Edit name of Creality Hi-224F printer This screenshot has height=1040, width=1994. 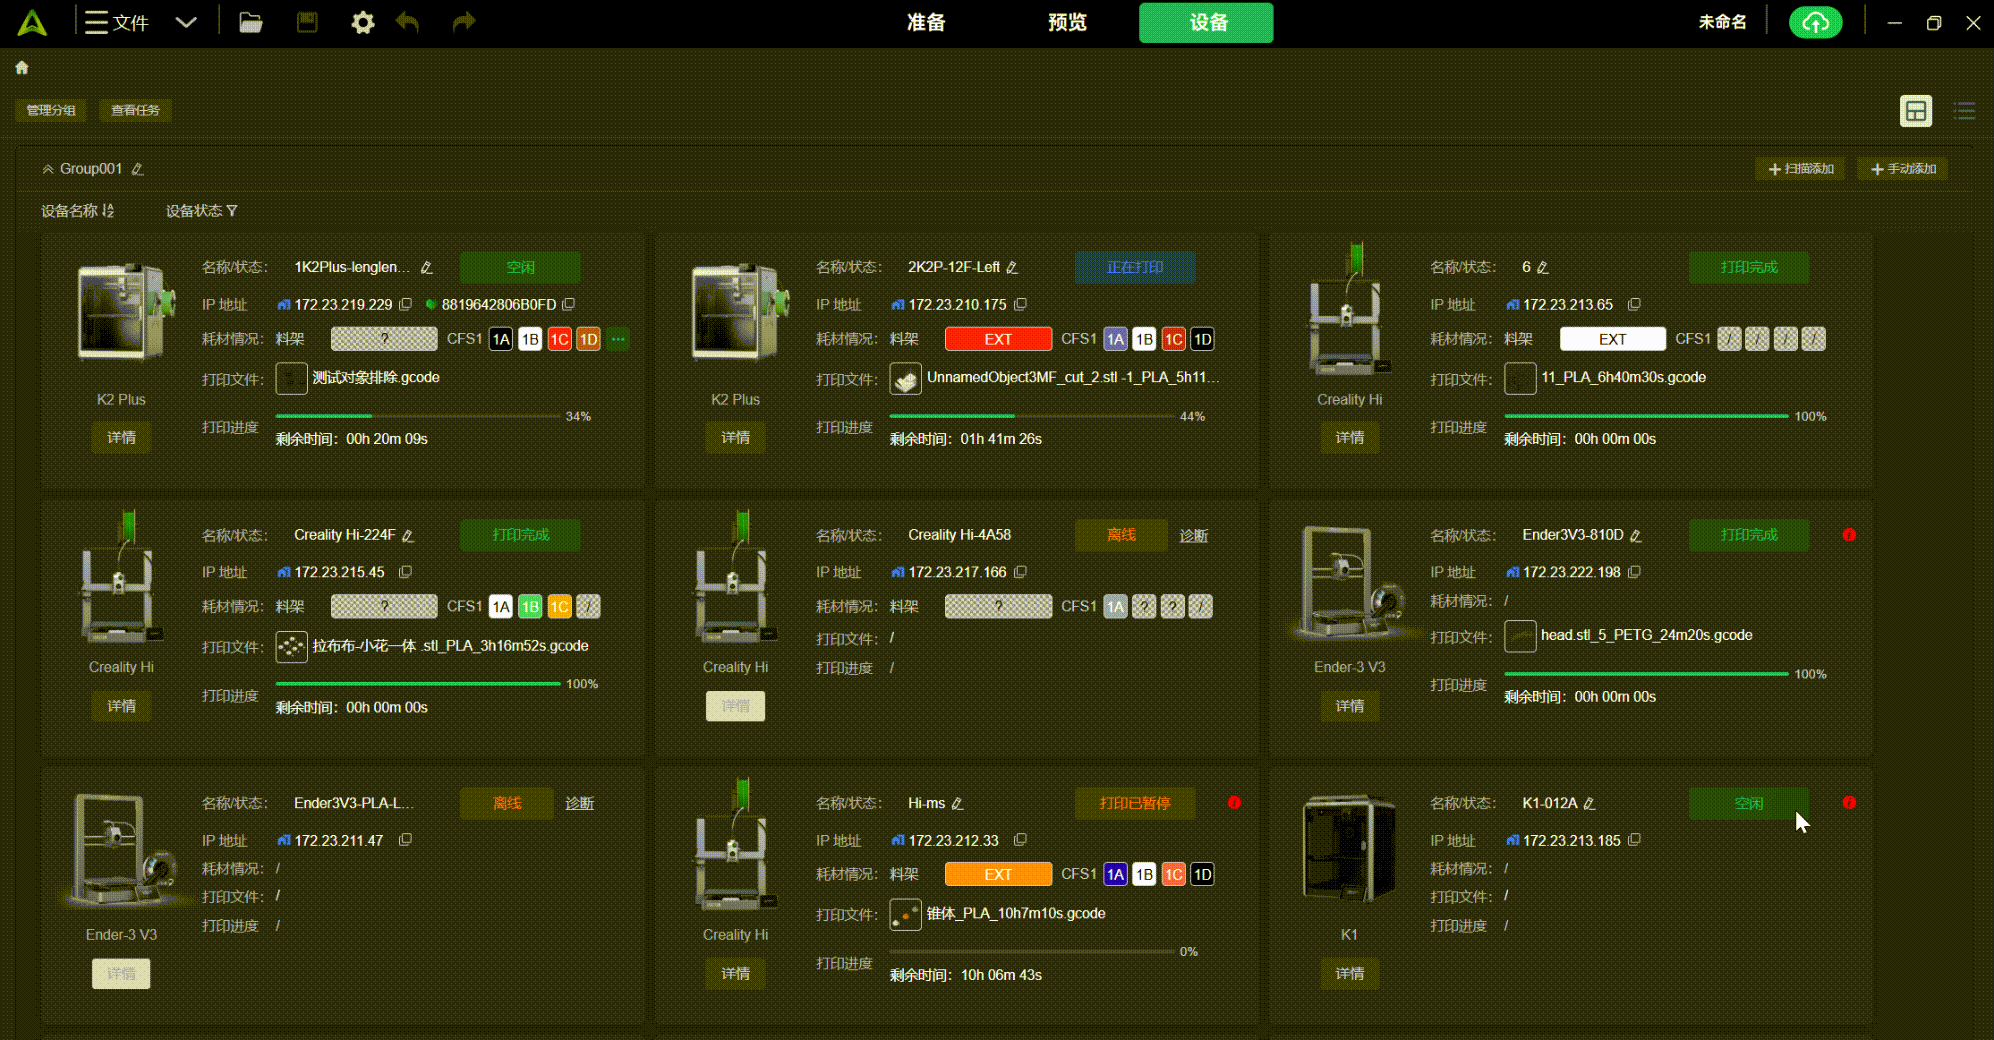pyautogui.click(x=407, y=535)
